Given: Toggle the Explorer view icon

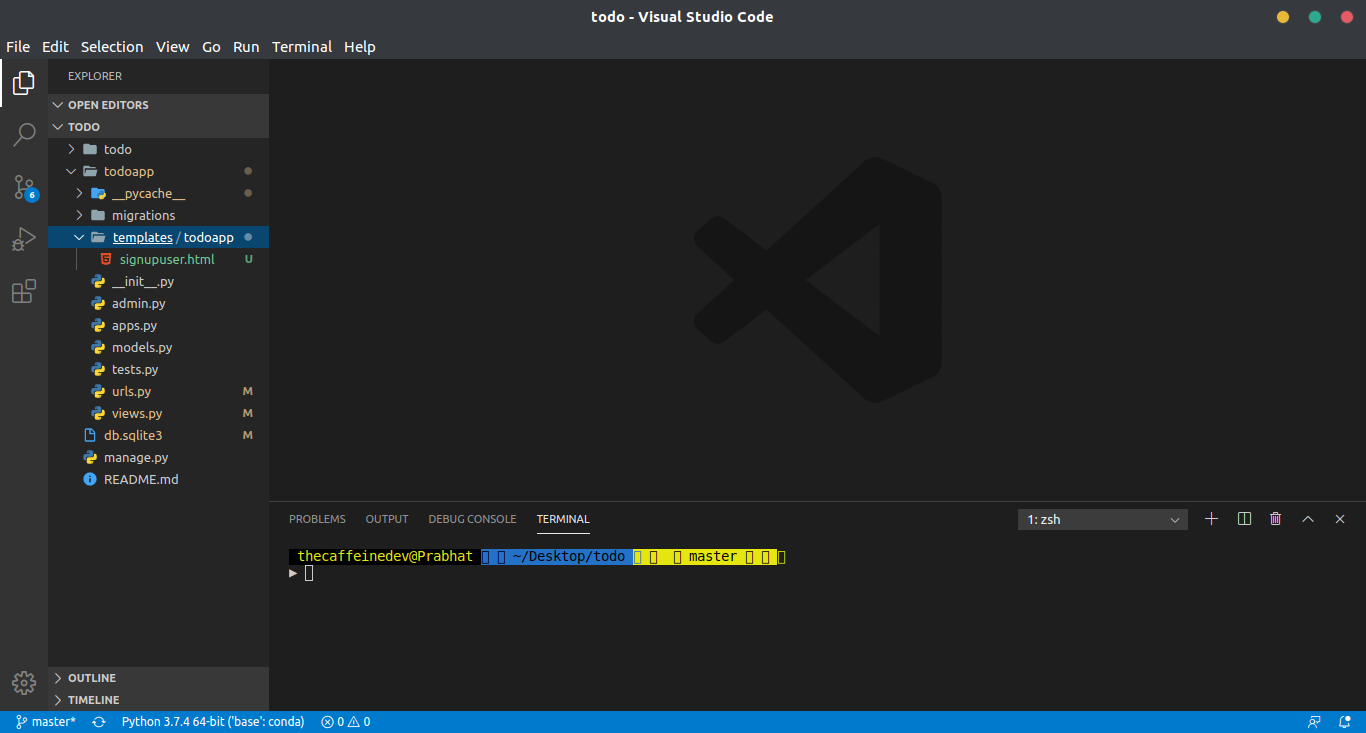Looking at the screenshot, I should point(24,82).
